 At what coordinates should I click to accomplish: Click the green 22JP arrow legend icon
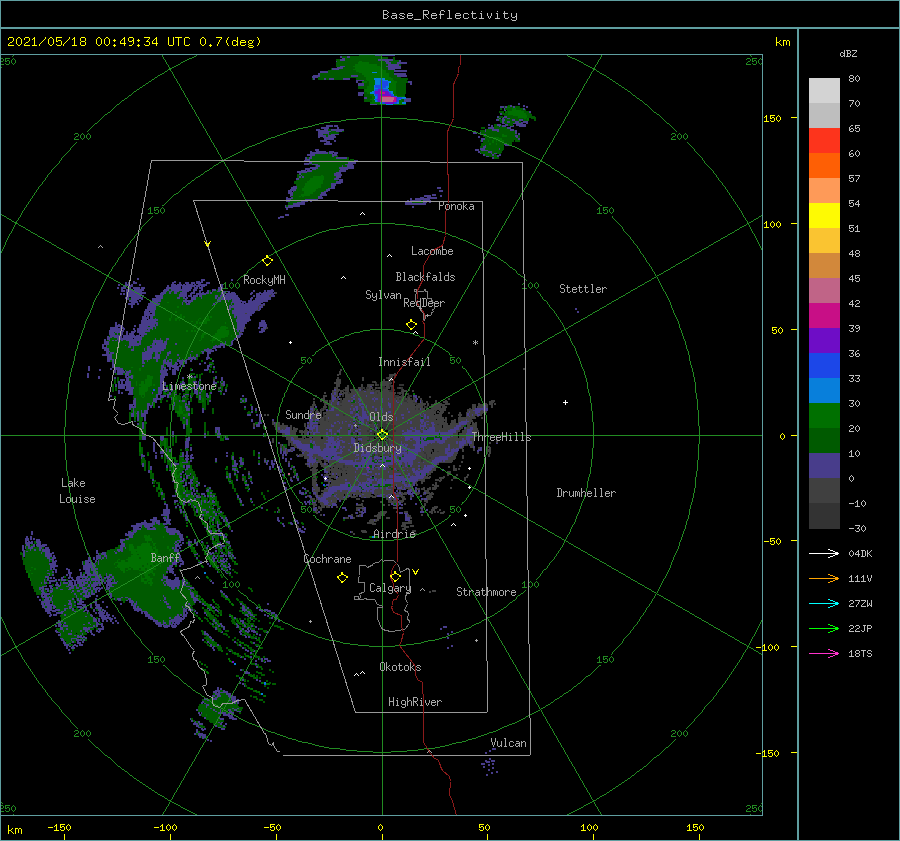(x=824, y=629)
